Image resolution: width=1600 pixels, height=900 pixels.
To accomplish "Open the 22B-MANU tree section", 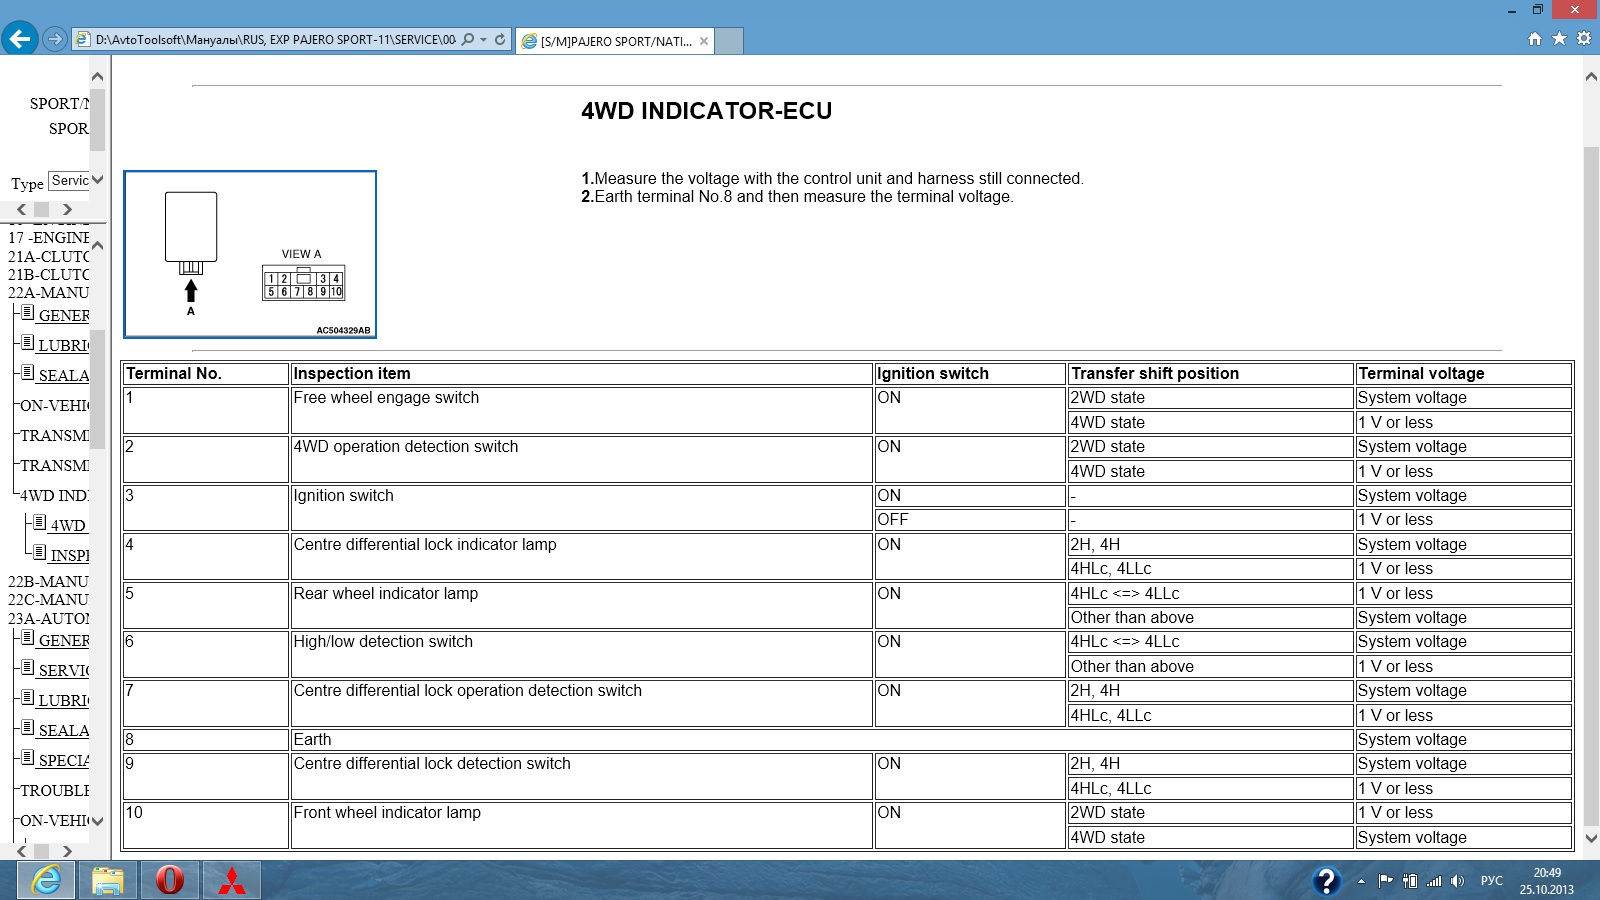I will [x=48, y=581].
